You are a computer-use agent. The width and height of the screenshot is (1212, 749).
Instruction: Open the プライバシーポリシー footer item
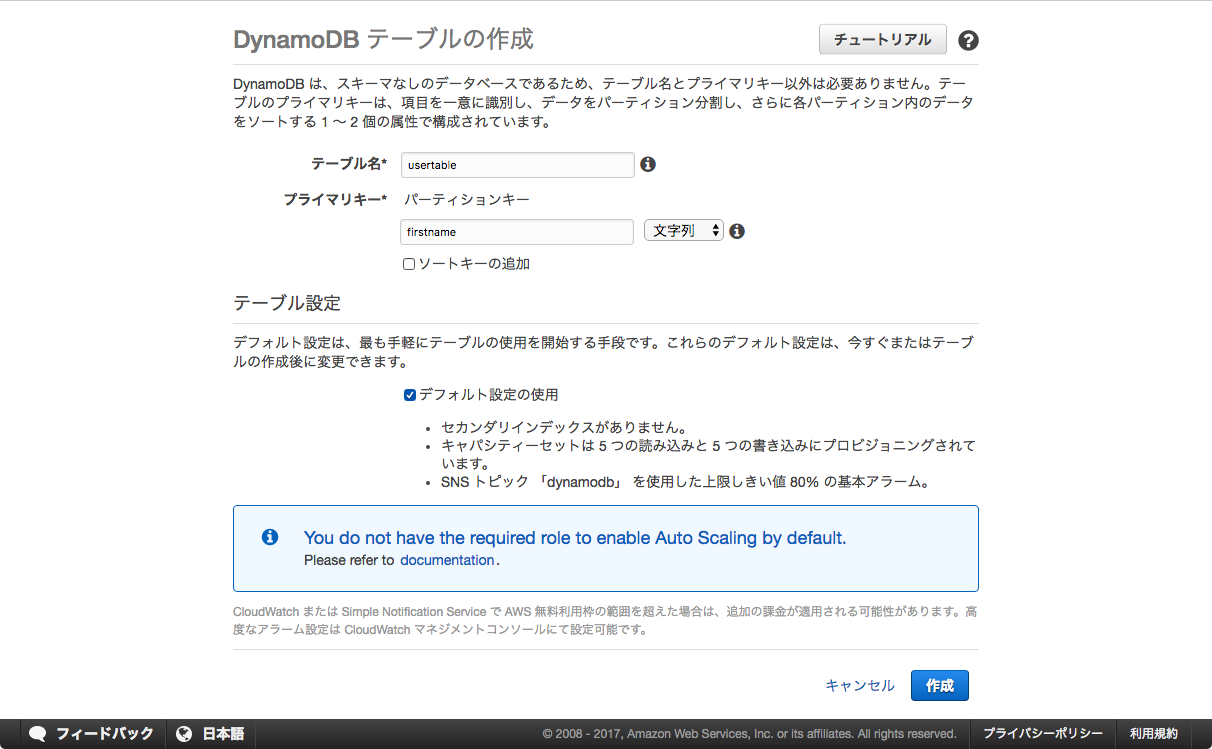tap(1043, 733)
